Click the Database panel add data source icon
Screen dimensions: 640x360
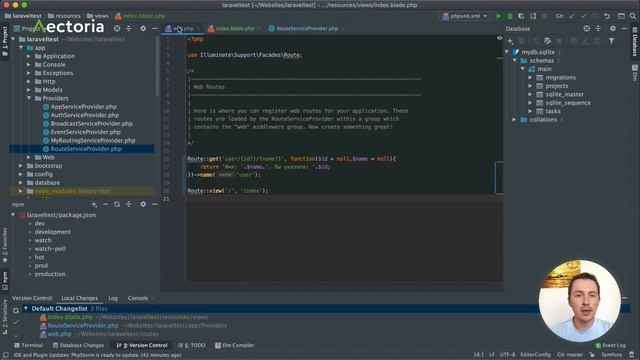510,41
